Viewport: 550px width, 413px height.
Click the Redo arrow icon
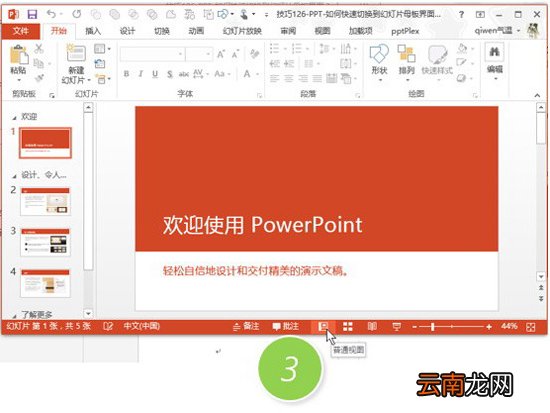77,14
